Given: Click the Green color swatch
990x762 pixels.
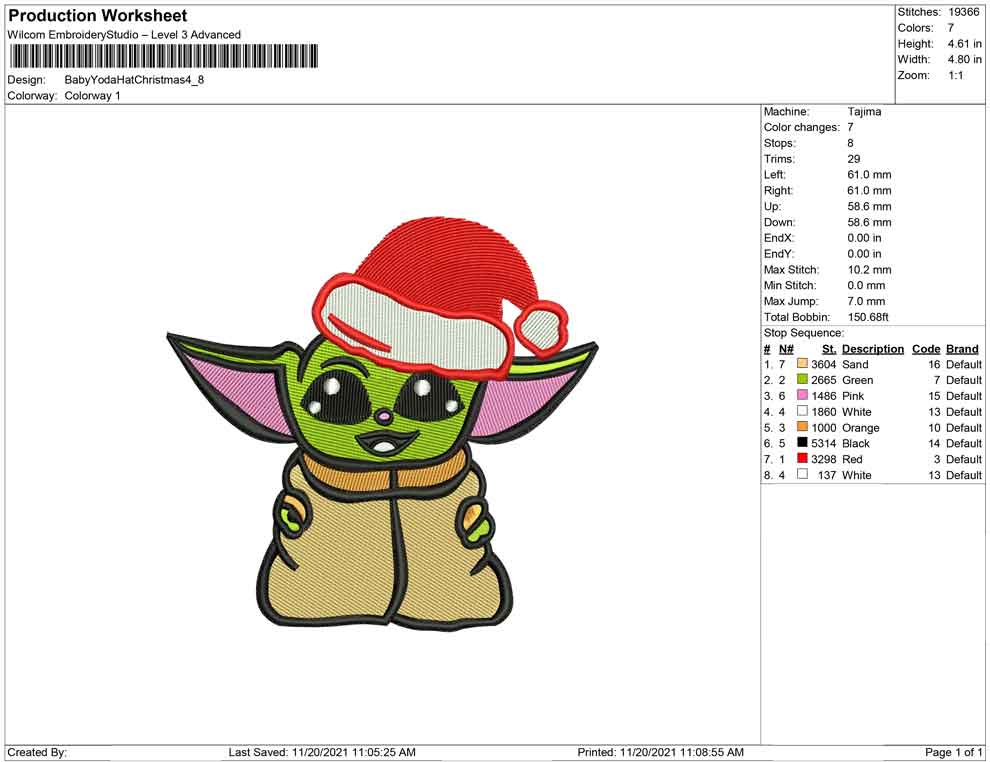Looking at the screenshot, I should [802, 379].
